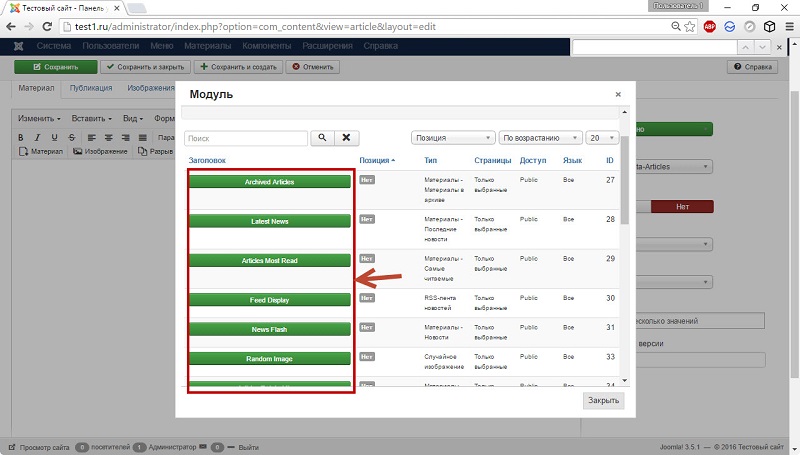Click the Просмотр сайта link in status bar
Viewport: 800px width, 455px height.
[x=40, y=447]
